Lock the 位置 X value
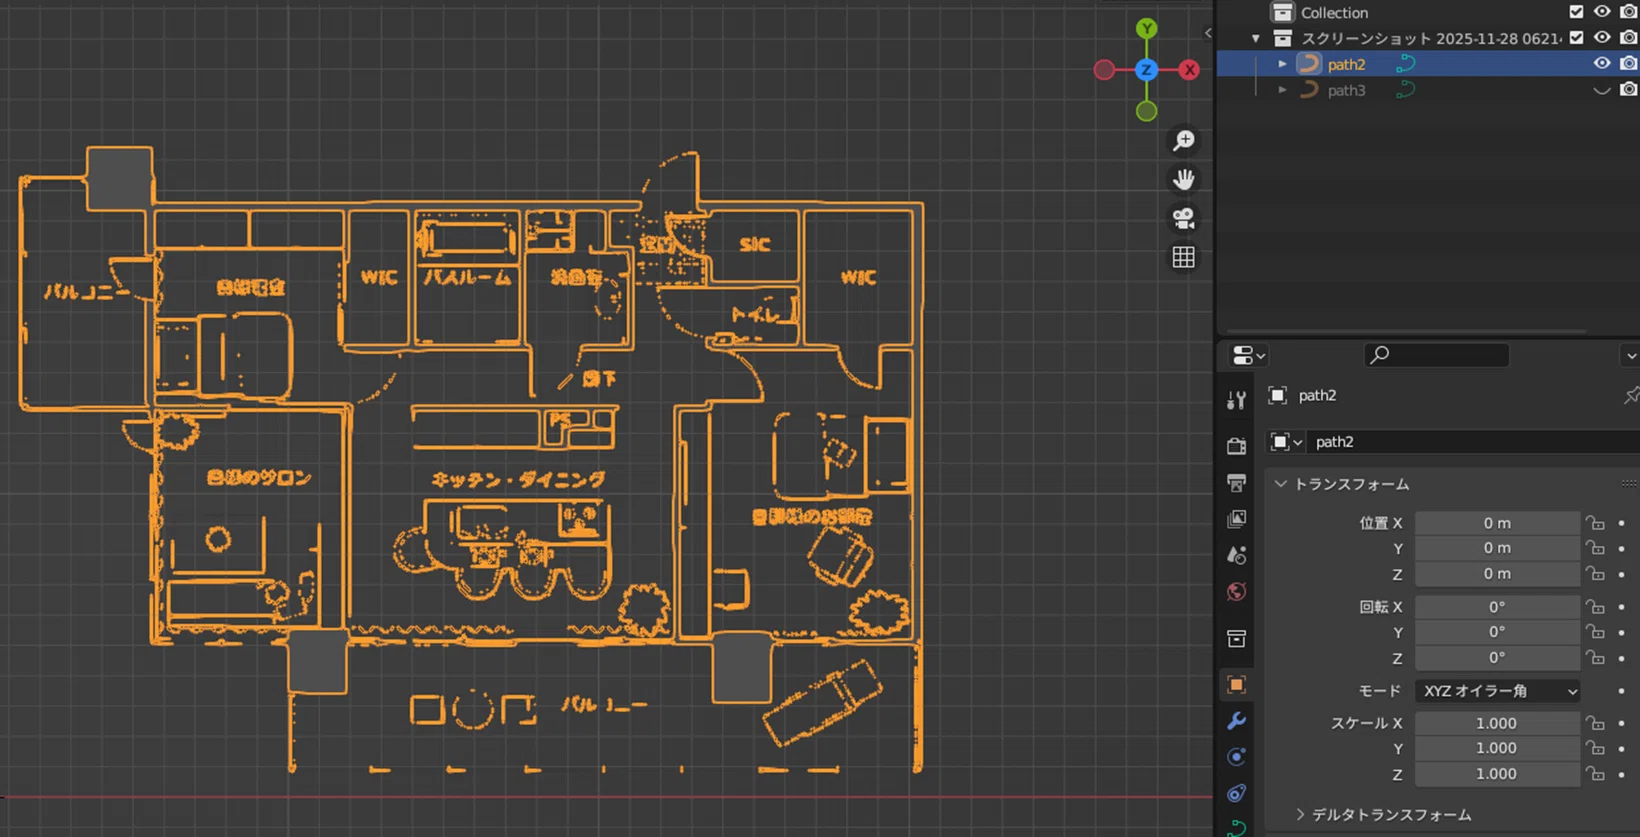 (x=1595, y=523)
